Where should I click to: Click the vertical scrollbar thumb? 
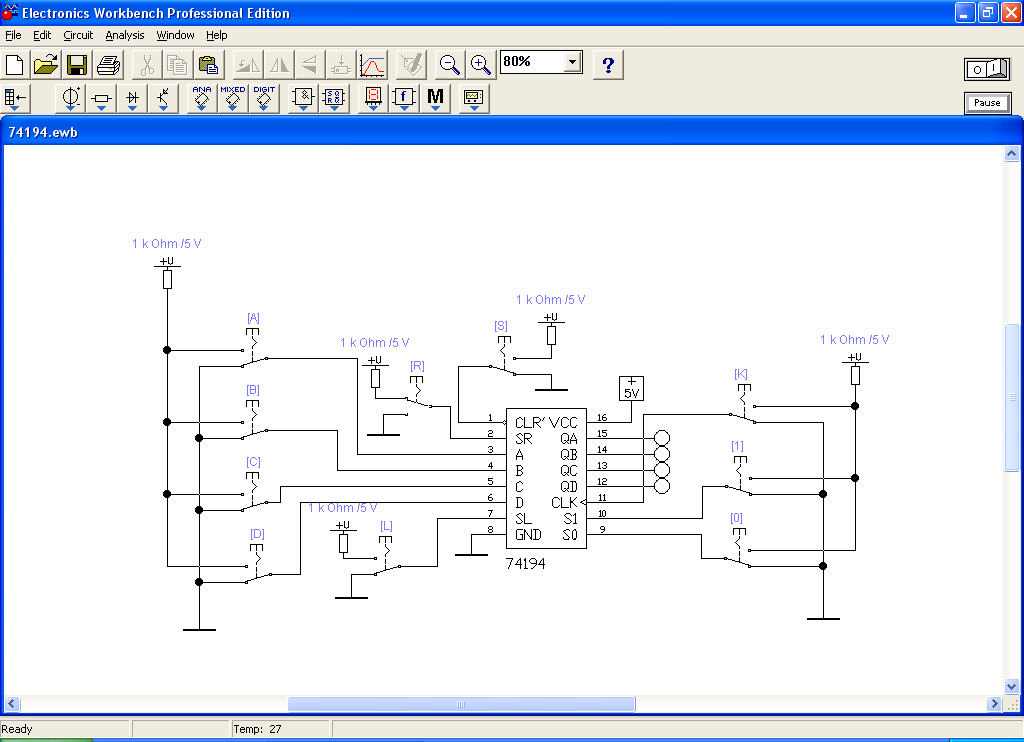tap(1012, 397)
